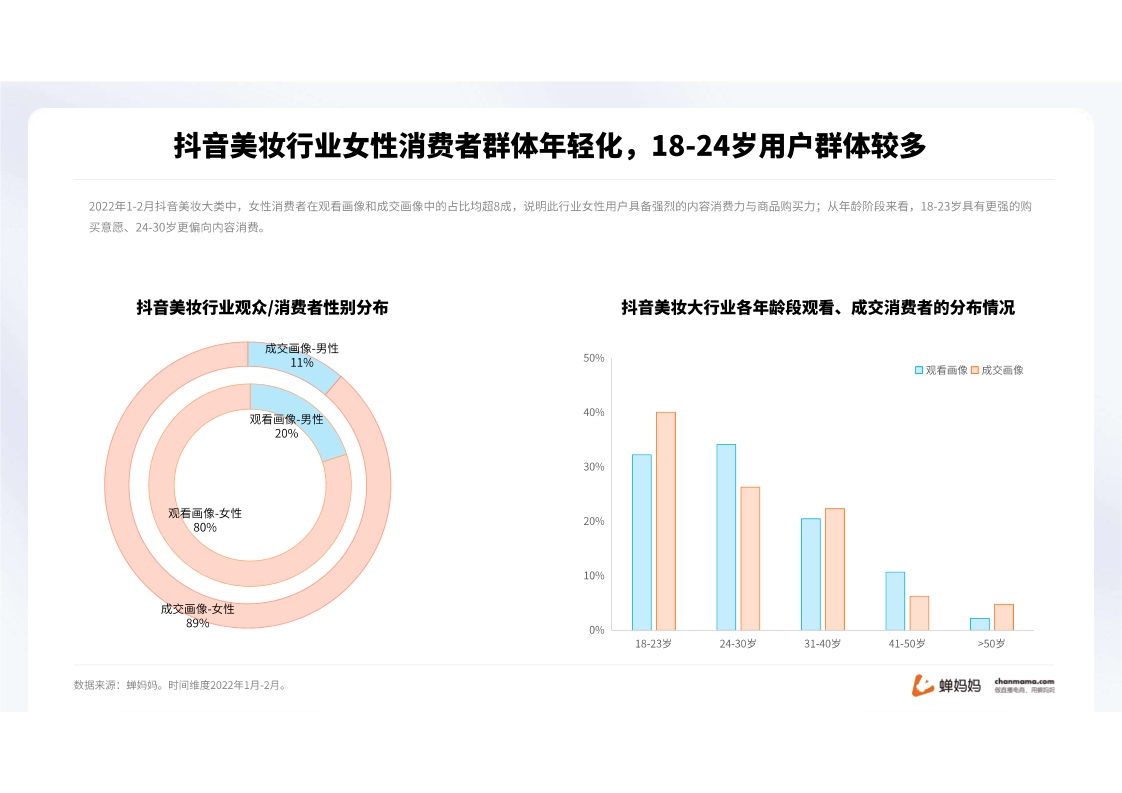The image size is (1122, 793).
Task: Click the orange bar for >50岁
Action: 1003,617
